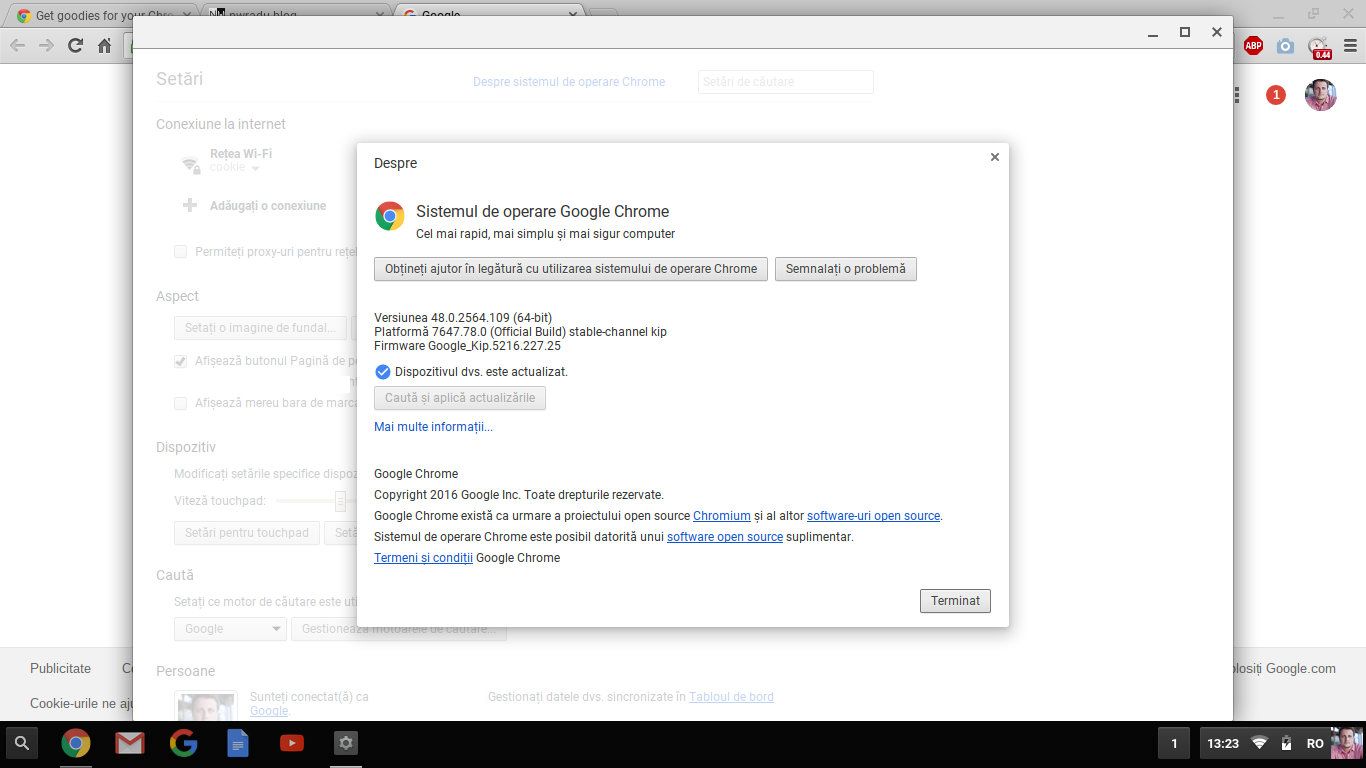
Task: Open the launcher search icon in shelf
Action: click(x=21, y=743)
